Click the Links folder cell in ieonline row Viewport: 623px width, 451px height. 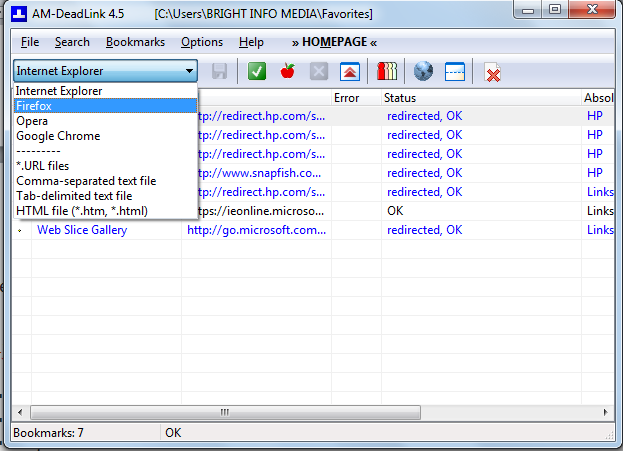coord(600,211)
